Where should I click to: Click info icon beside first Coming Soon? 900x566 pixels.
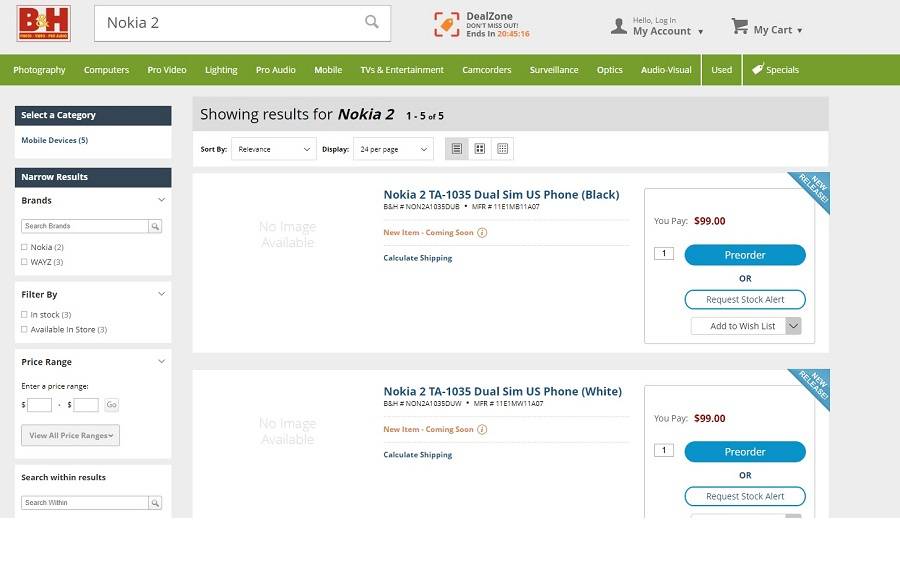(x=482, y=233)
